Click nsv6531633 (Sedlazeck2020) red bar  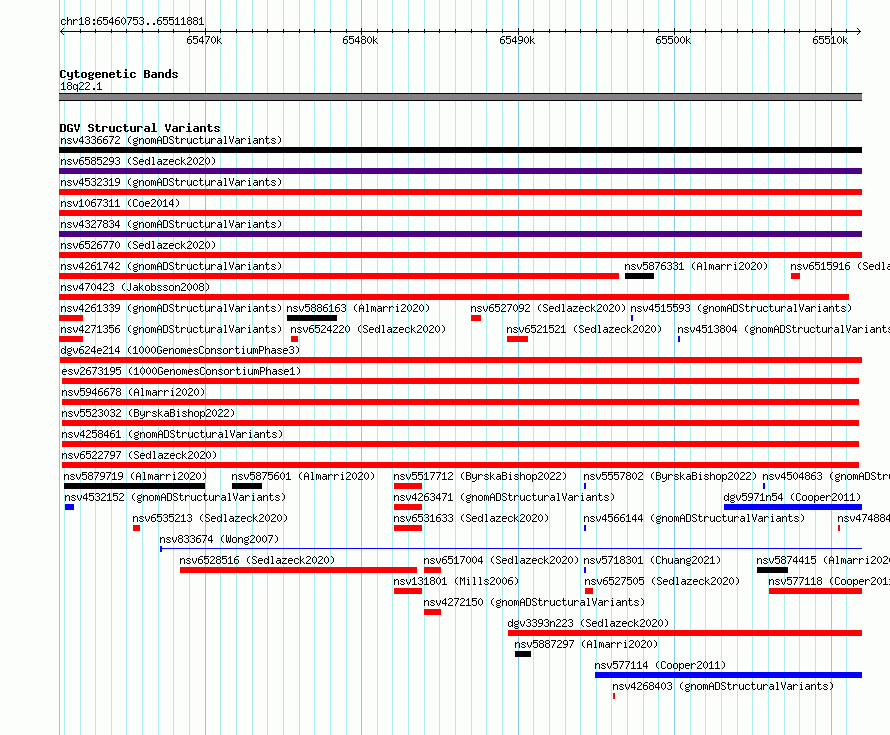[408, 528]
